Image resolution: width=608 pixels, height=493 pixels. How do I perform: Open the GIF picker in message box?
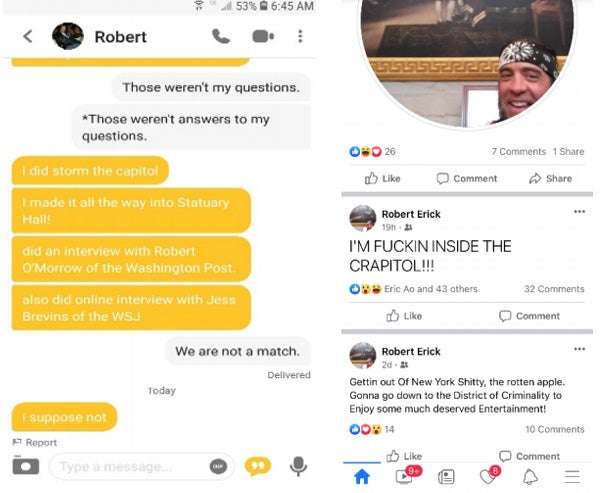click(x=218, y=466)
